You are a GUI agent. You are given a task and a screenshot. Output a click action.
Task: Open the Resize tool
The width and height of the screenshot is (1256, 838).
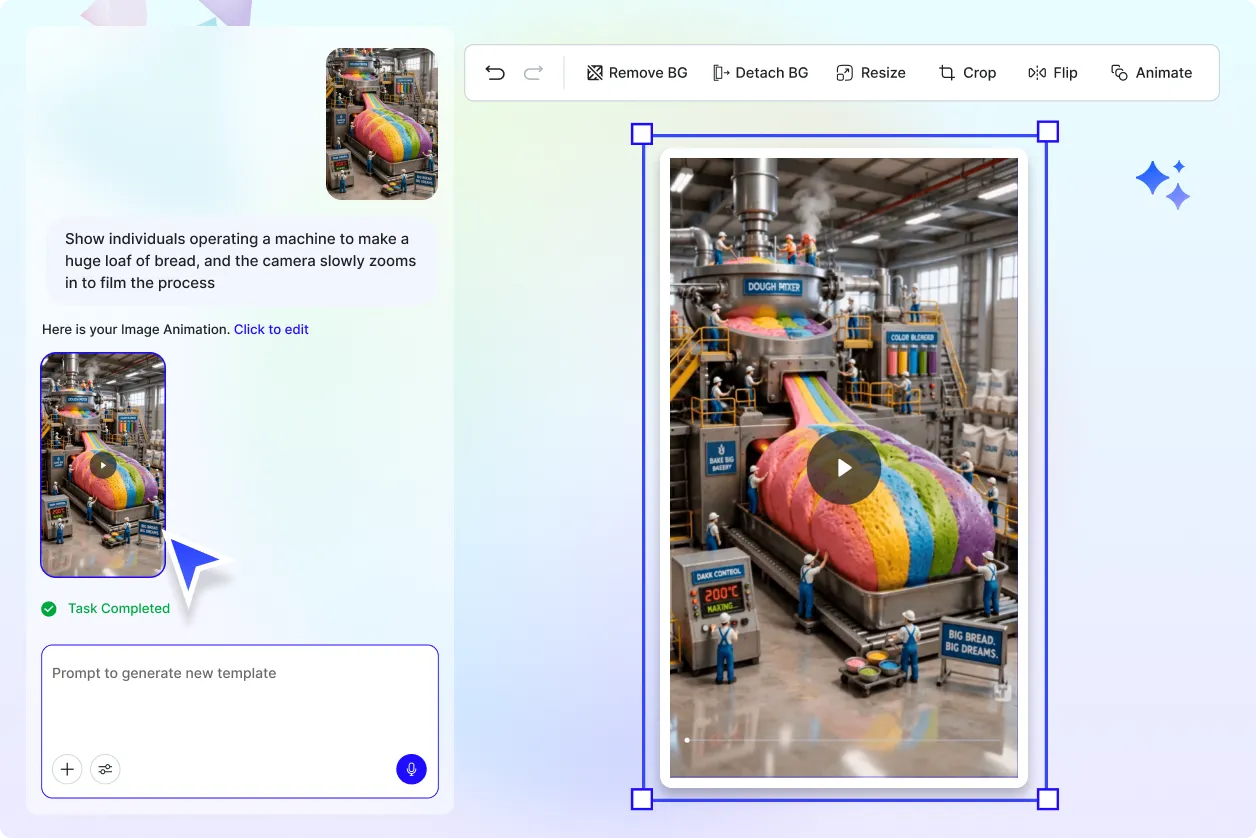870,73
